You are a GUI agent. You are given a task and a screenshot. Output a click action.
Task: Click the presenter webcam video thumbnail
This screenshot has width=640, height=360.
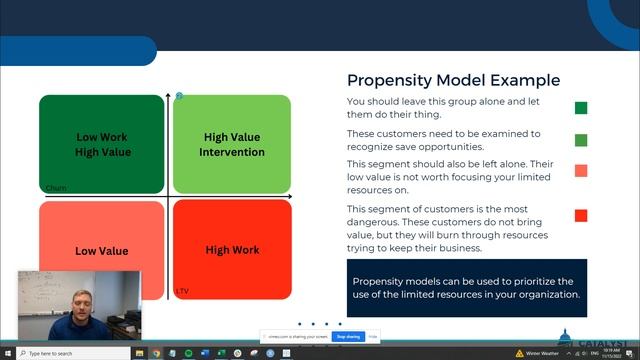[80, 305]
